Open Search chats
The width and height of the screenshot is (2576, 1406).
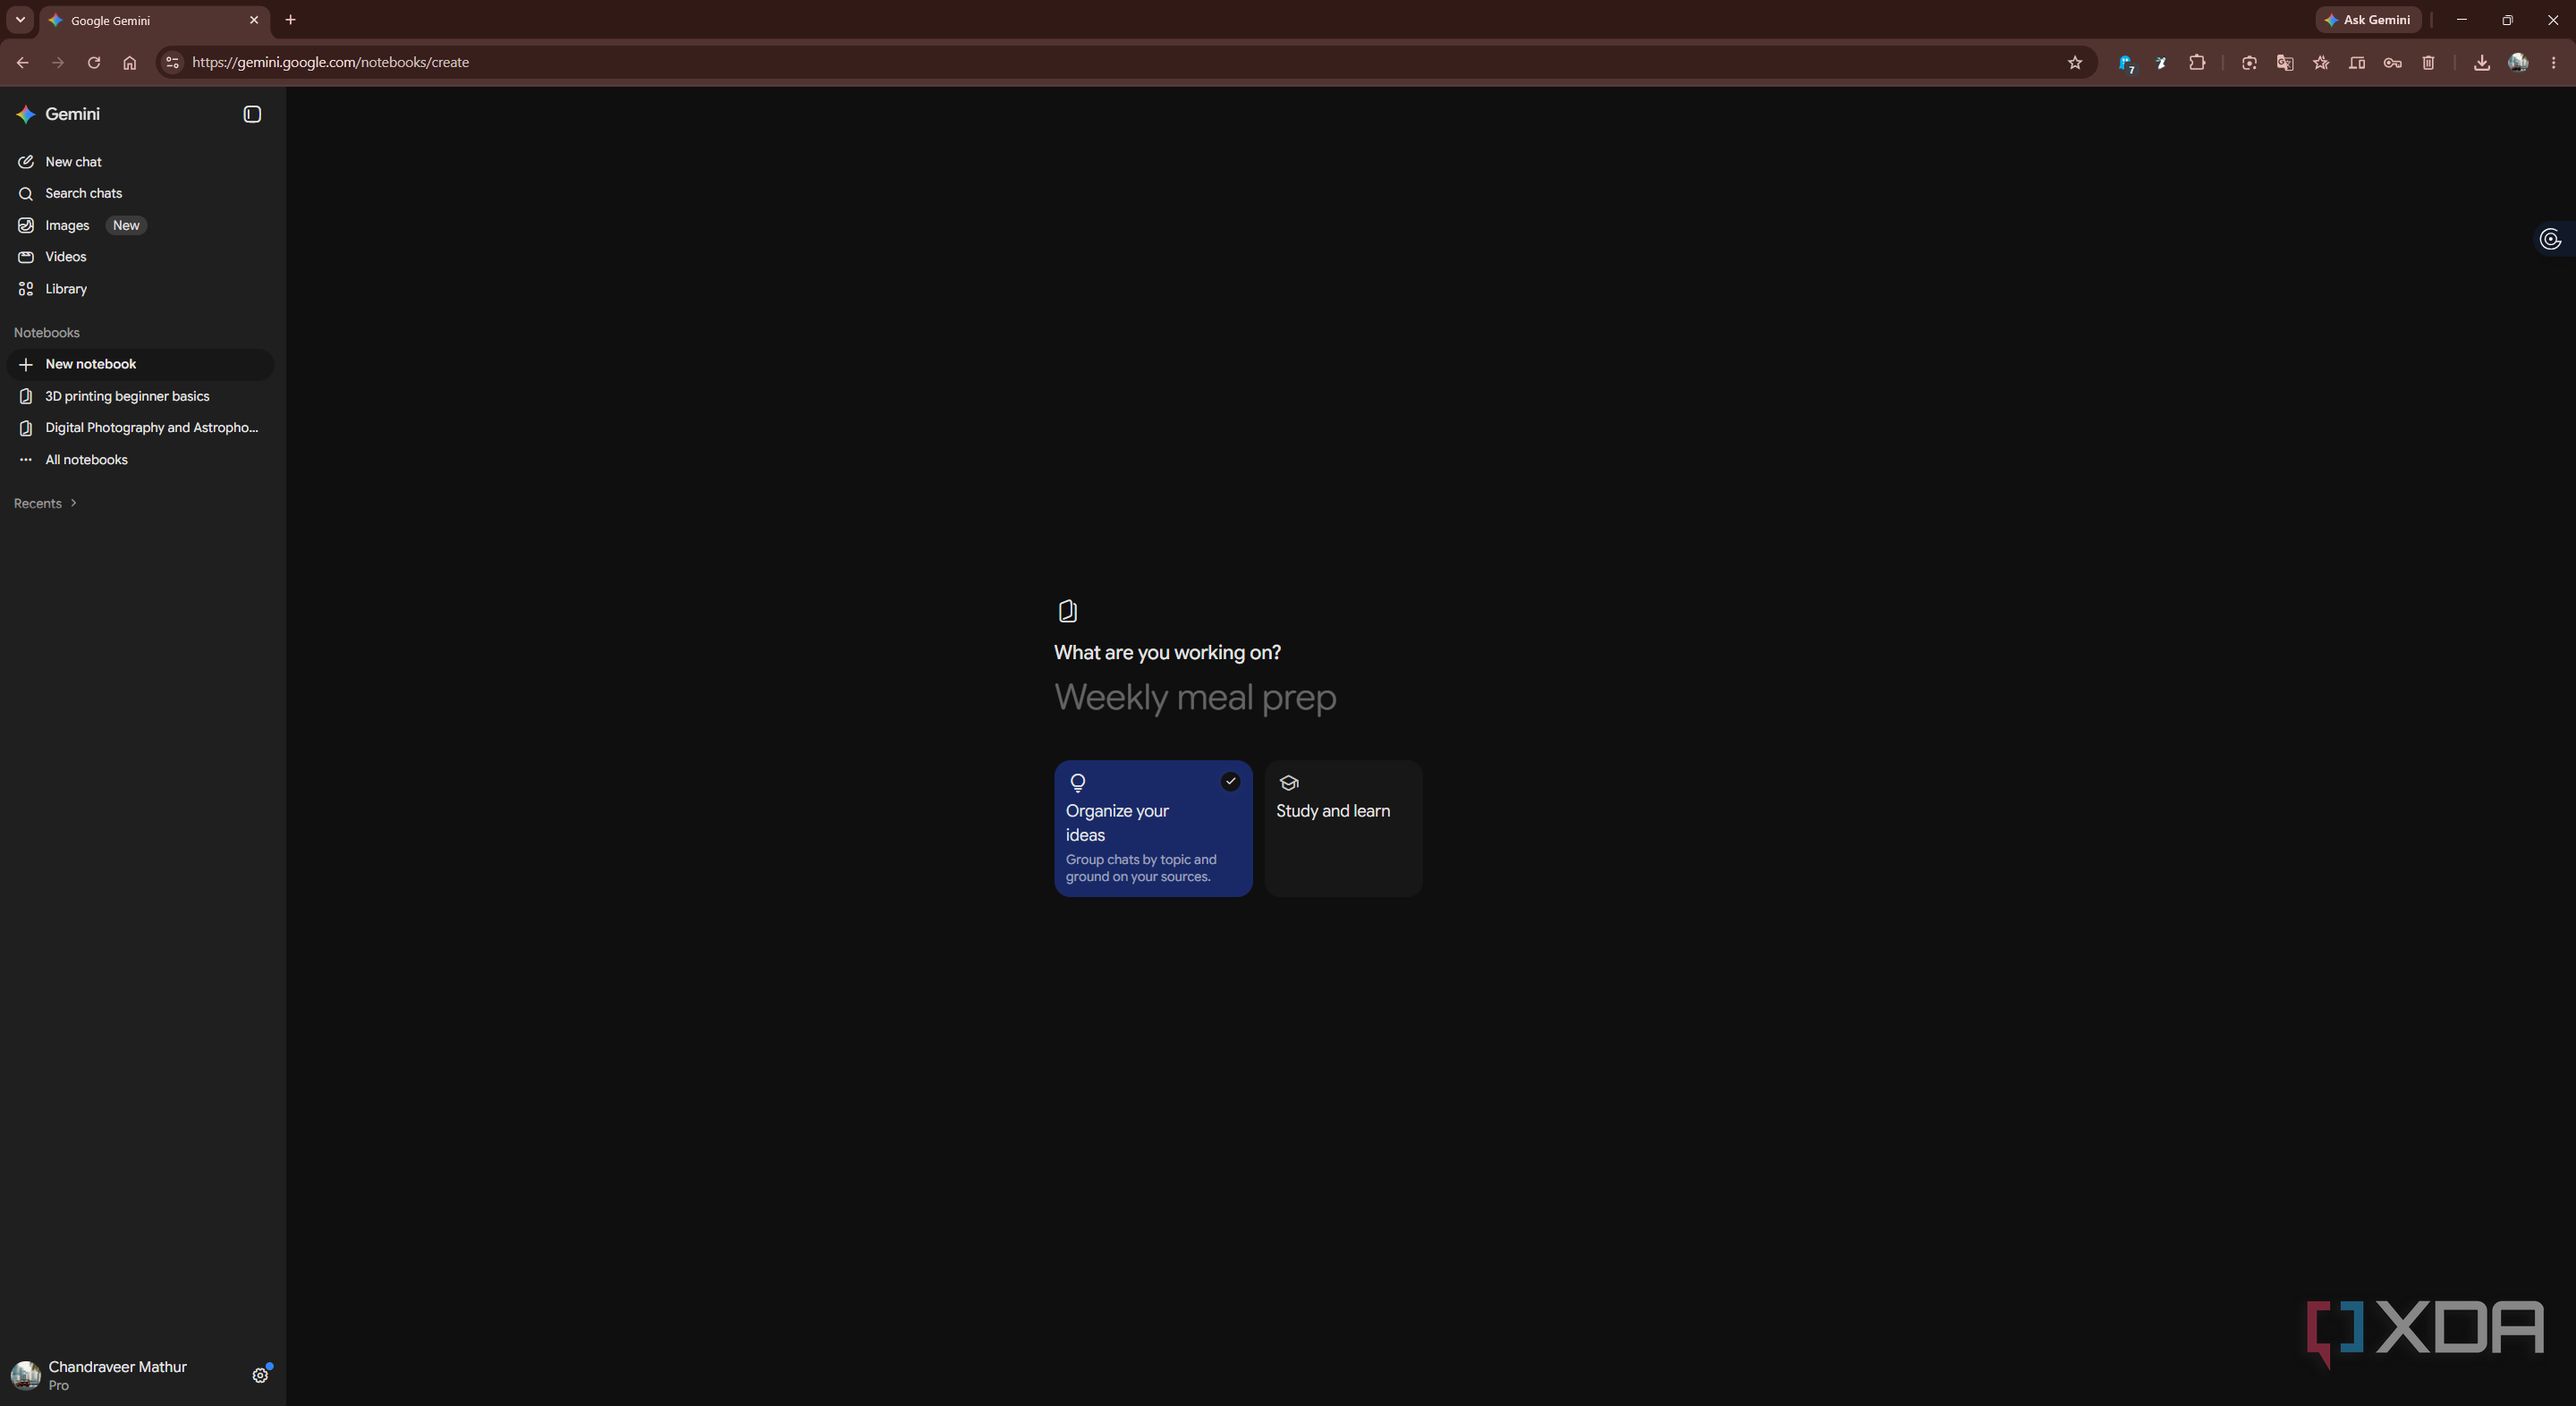click(x=140, y=193)
